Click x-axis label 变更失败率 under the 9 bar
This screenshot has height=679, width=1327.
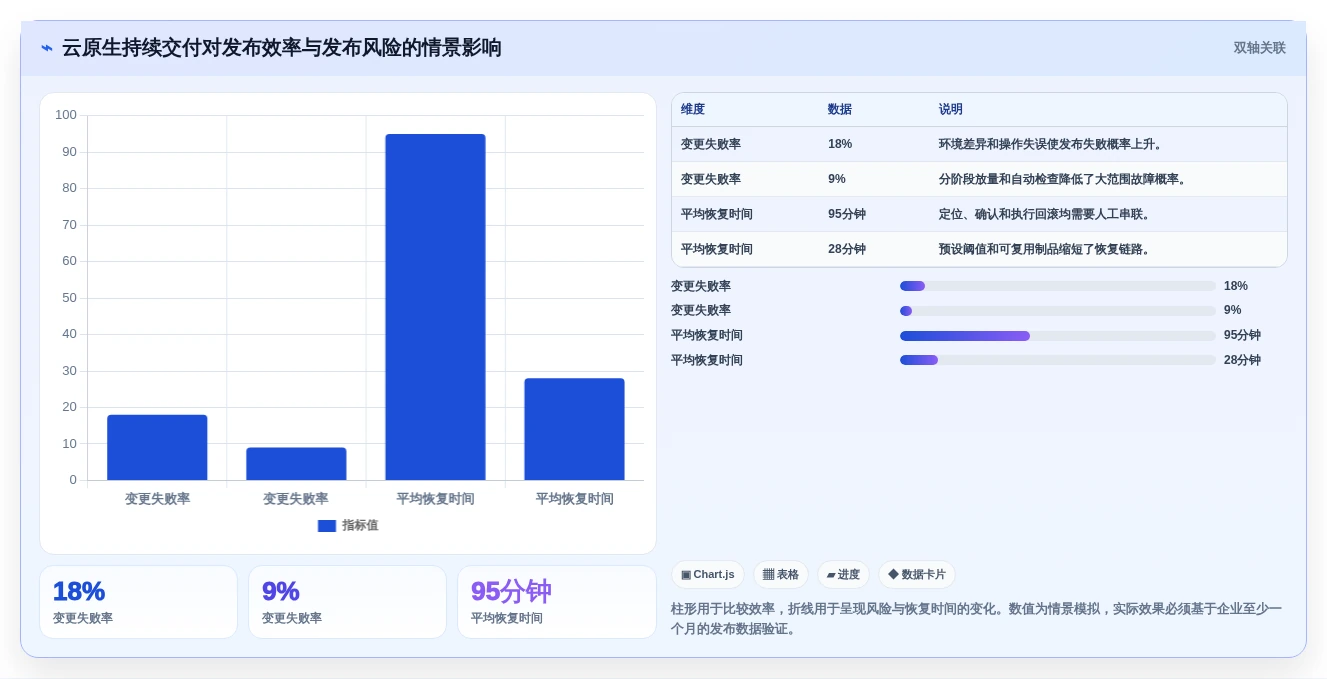click(296, 499)
